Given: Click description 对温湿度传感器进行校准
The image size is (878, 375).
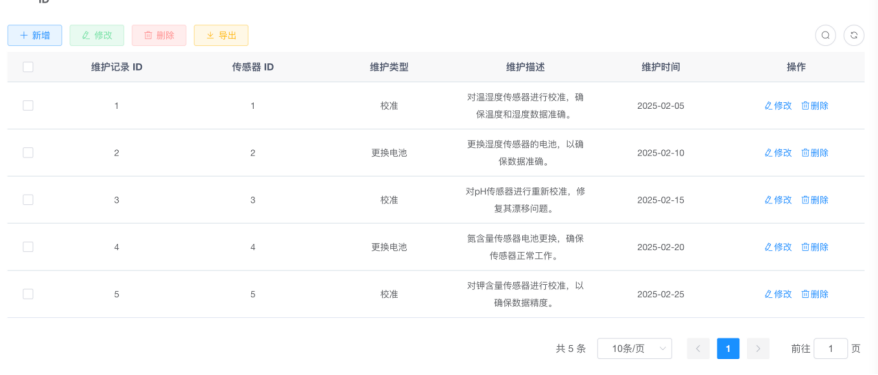Looking at the screenshot, I should tap(526, 106).
